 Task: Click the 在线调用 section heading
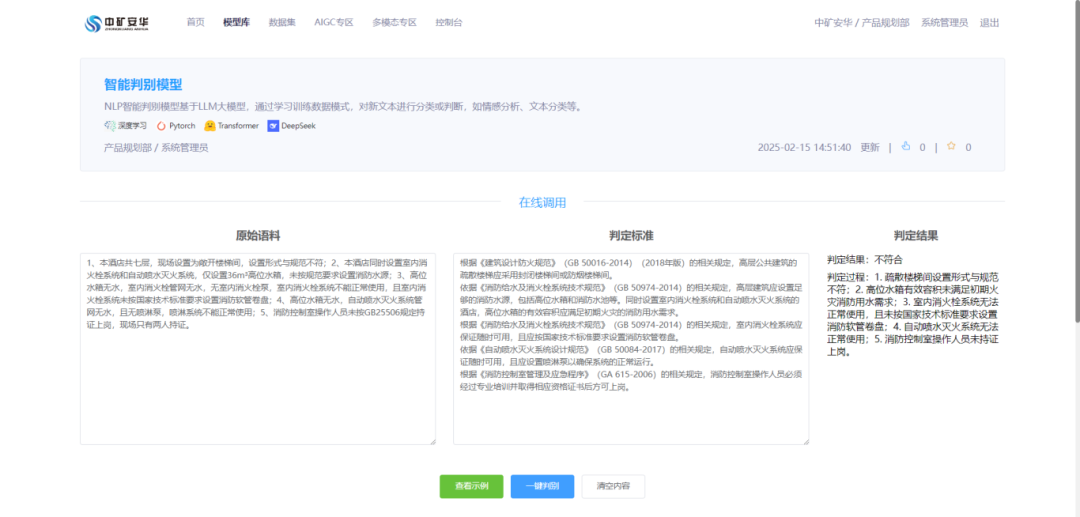[542, 202]
